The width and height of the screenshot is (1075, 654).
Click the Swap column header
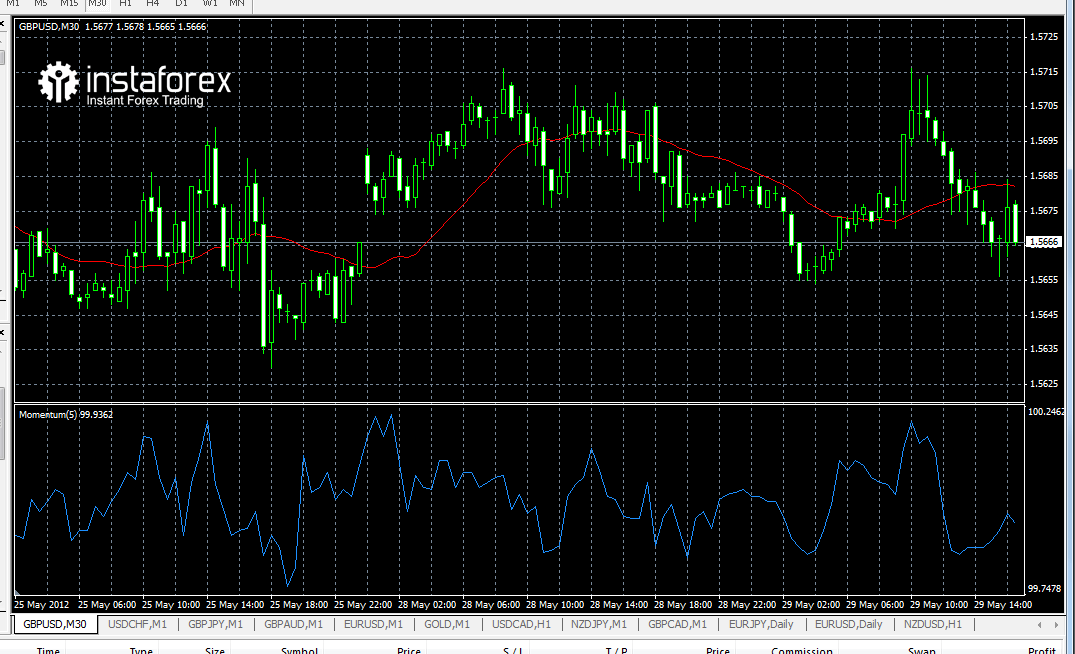click(x=921, y=650)
